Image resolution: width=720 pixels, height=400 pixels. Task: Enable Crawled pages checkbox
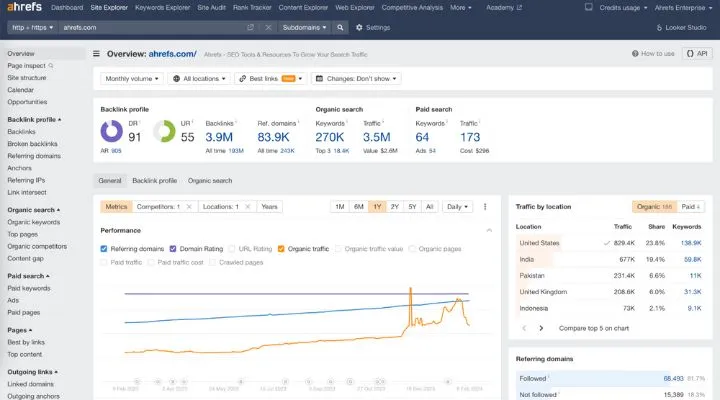click(212, 263)
